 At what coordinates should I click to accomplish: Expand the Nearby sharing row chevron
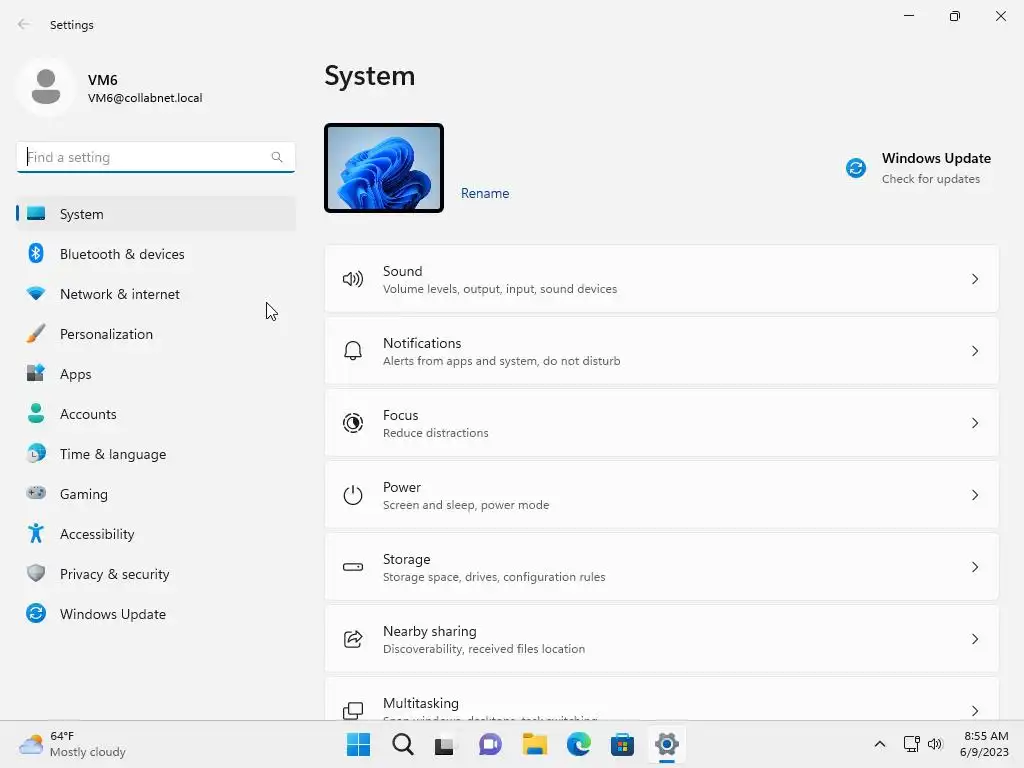click(x=975, y=639)
